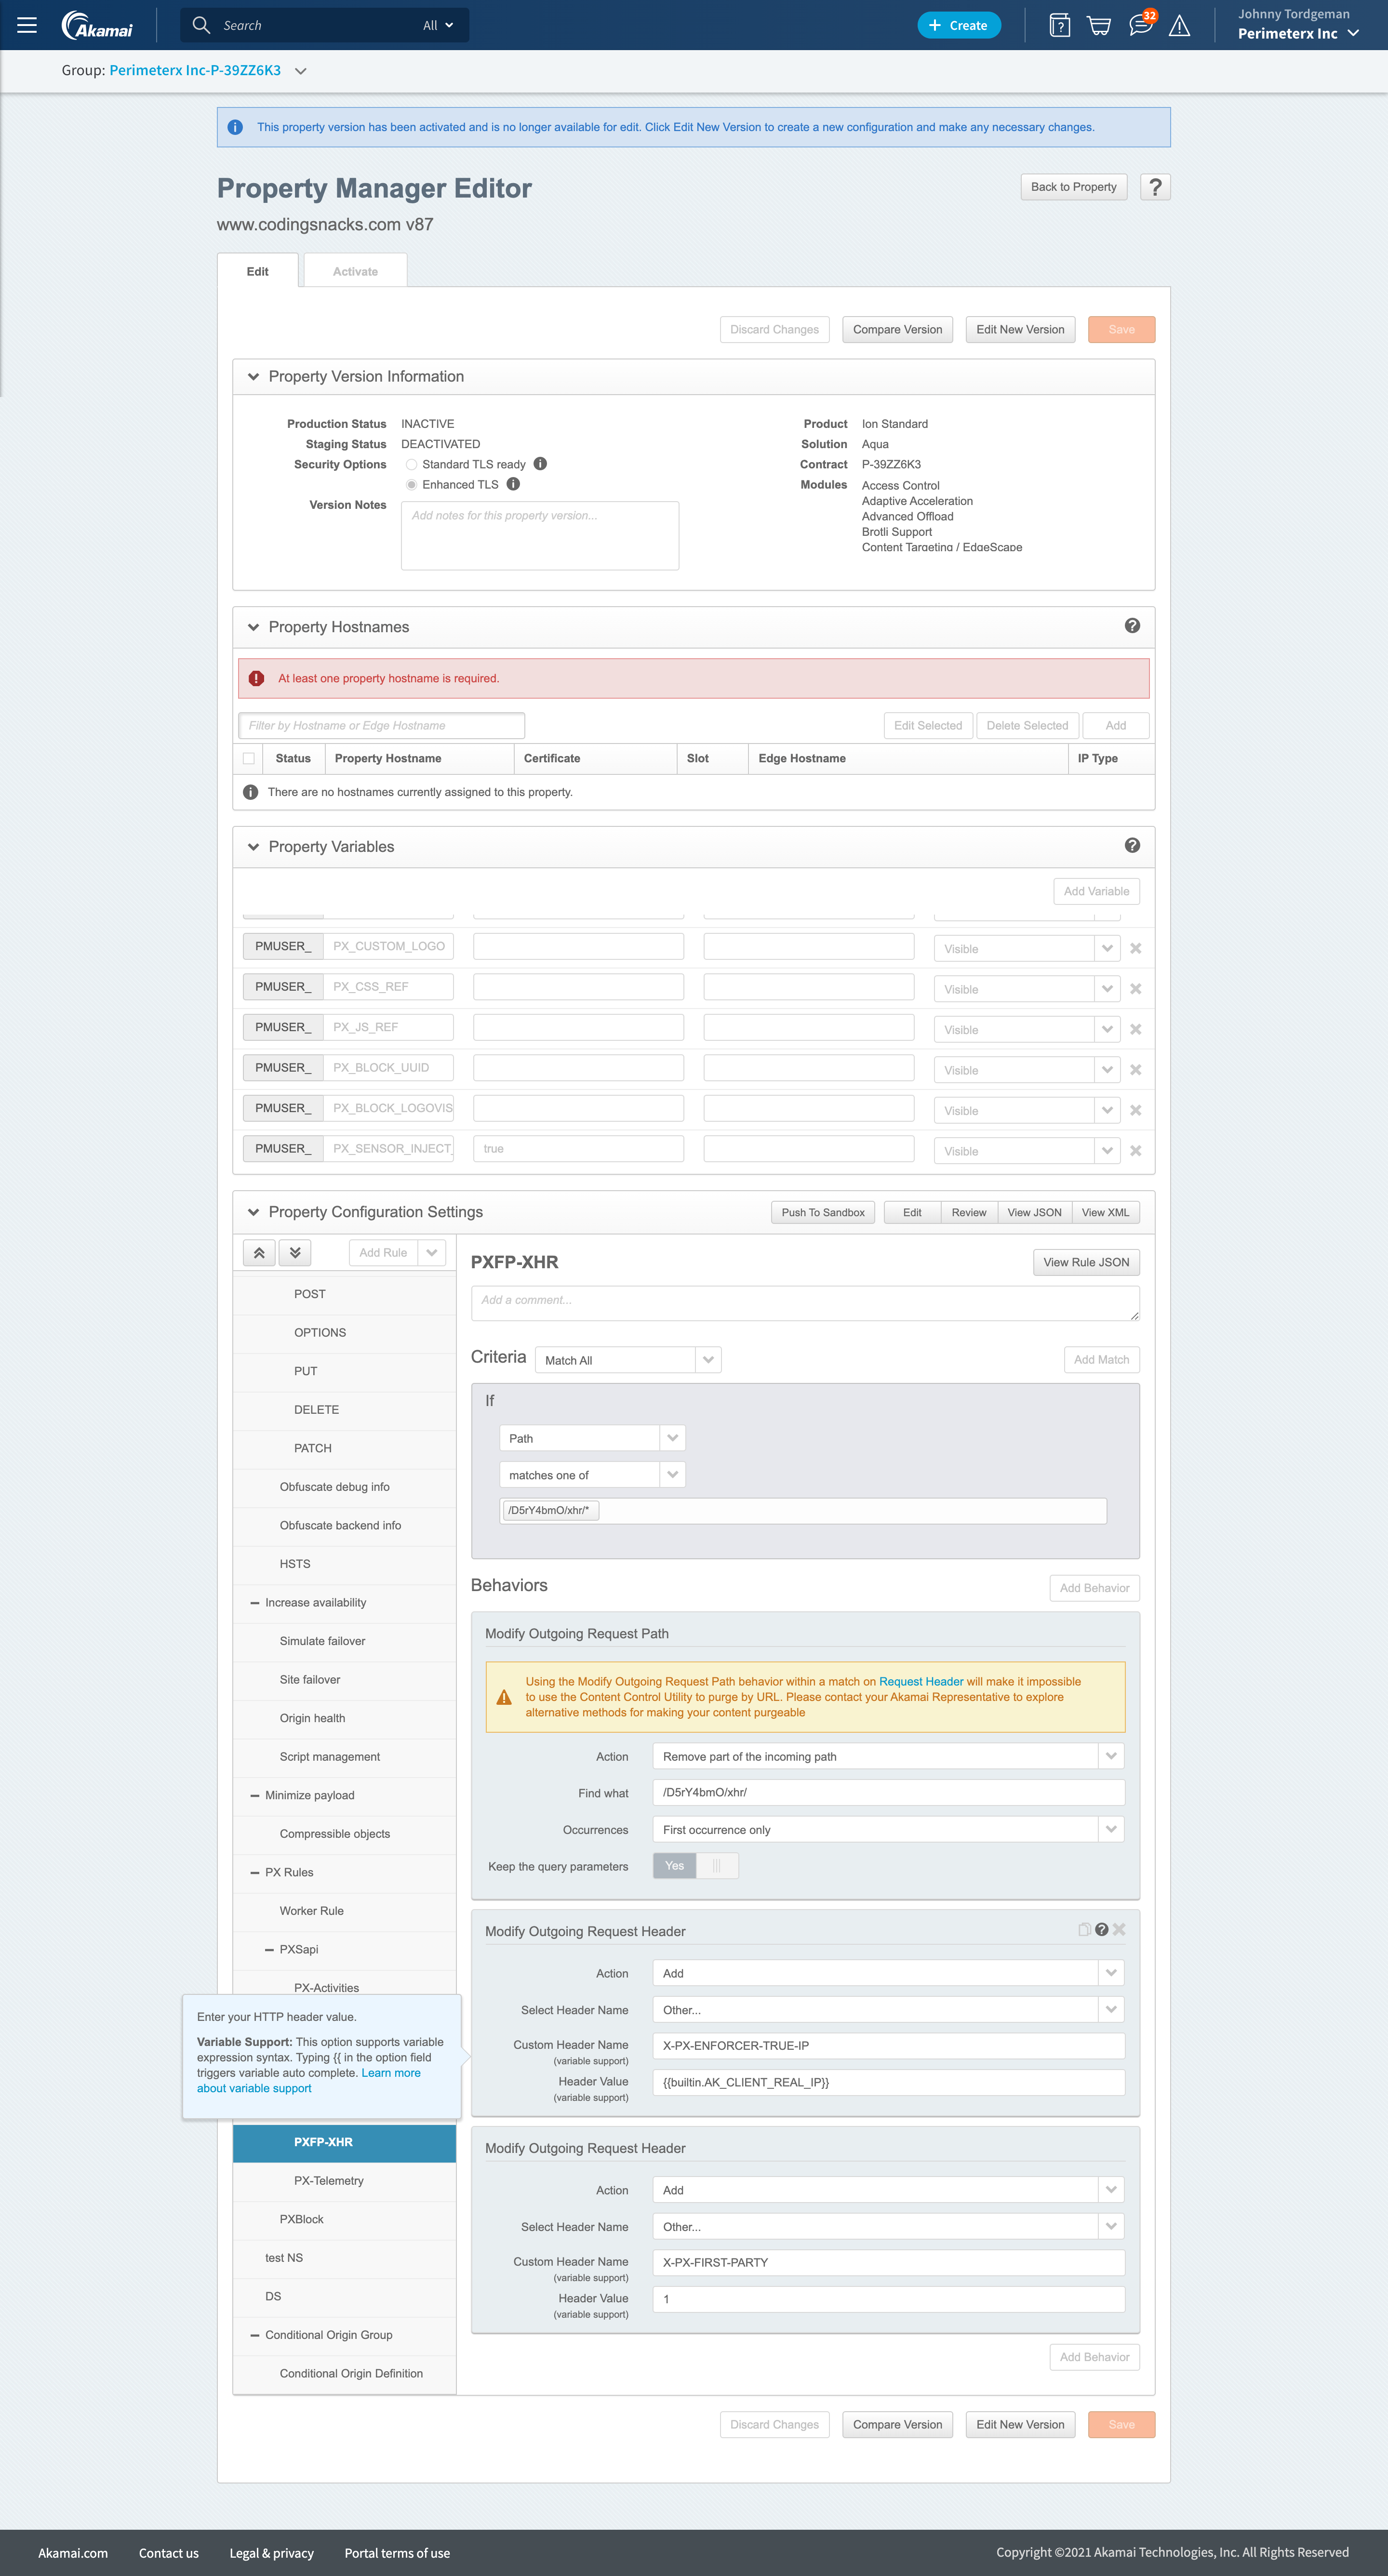Select Standard TLS ready radio button
Viewport: 1388px width, 2576px height.
point(411,464)
